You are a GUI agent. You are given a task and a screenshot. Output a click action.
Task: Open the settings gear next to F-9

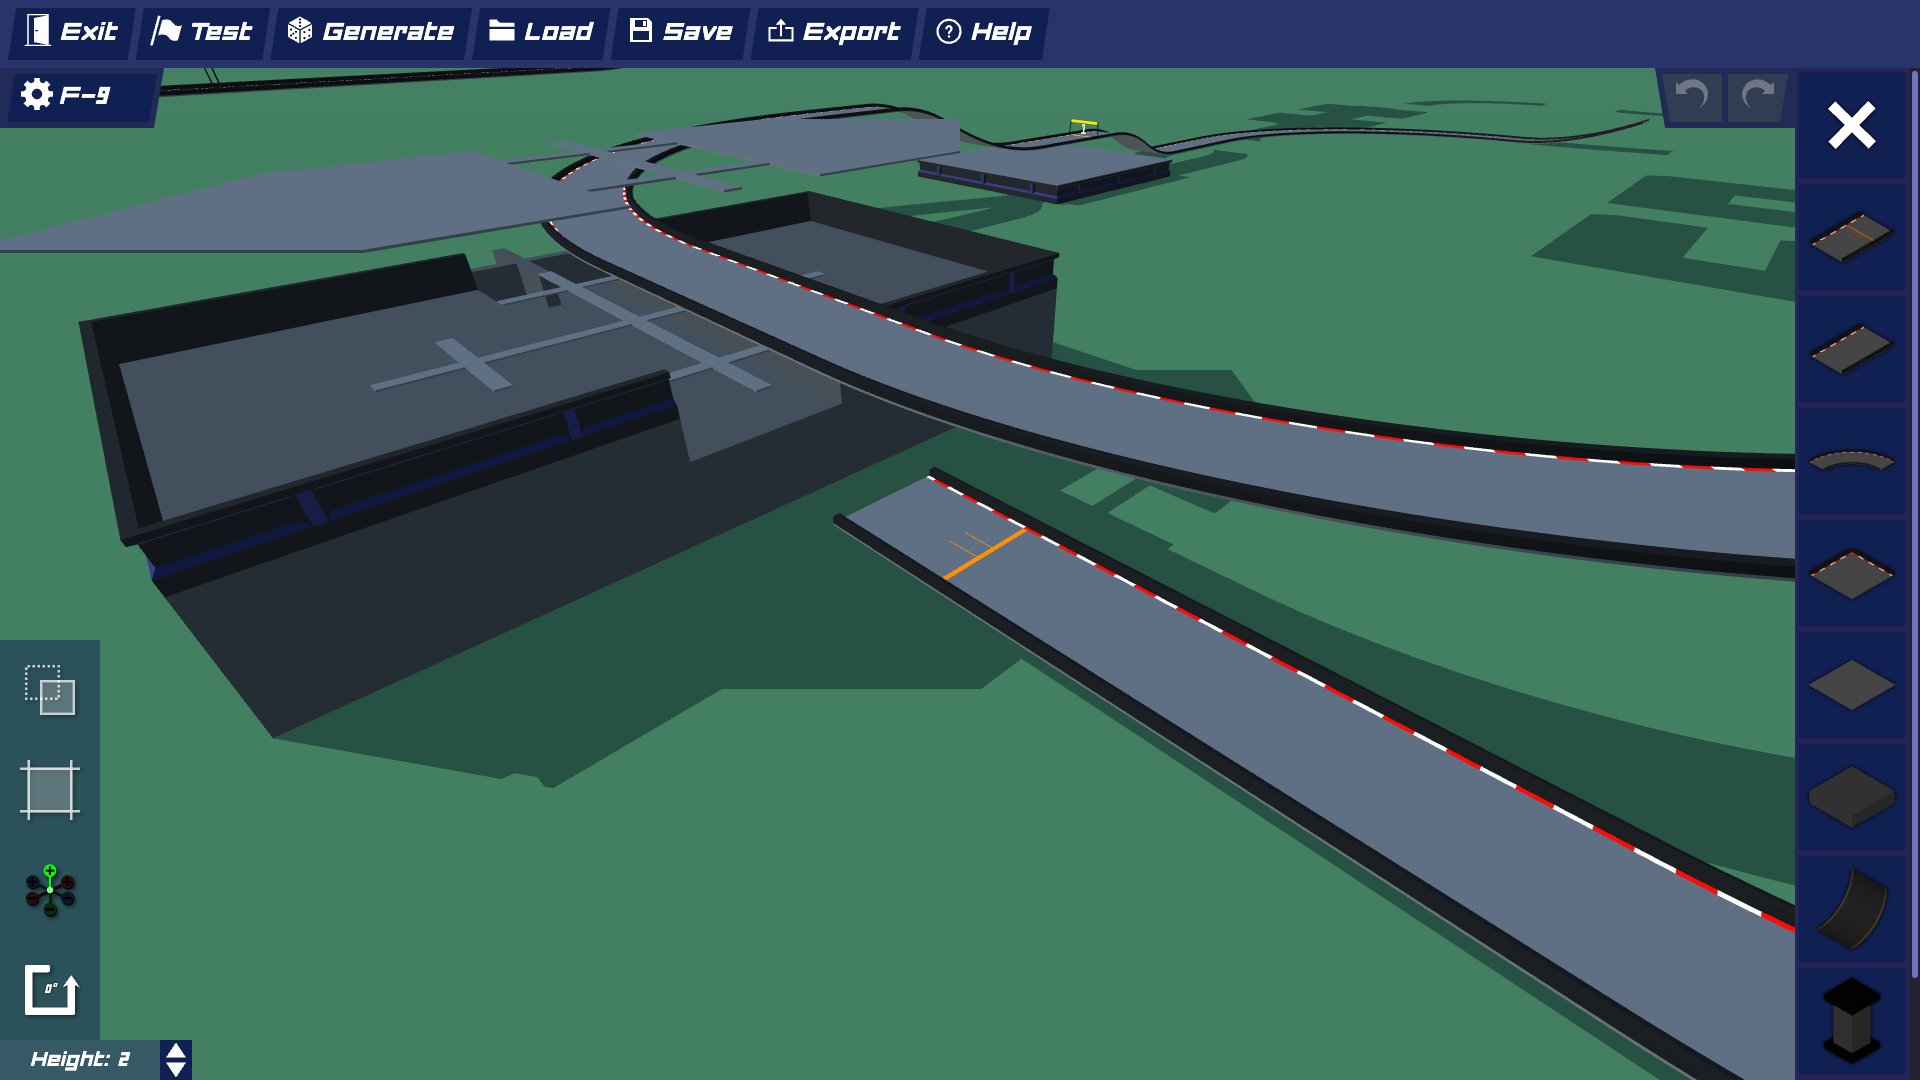[36, 95]
